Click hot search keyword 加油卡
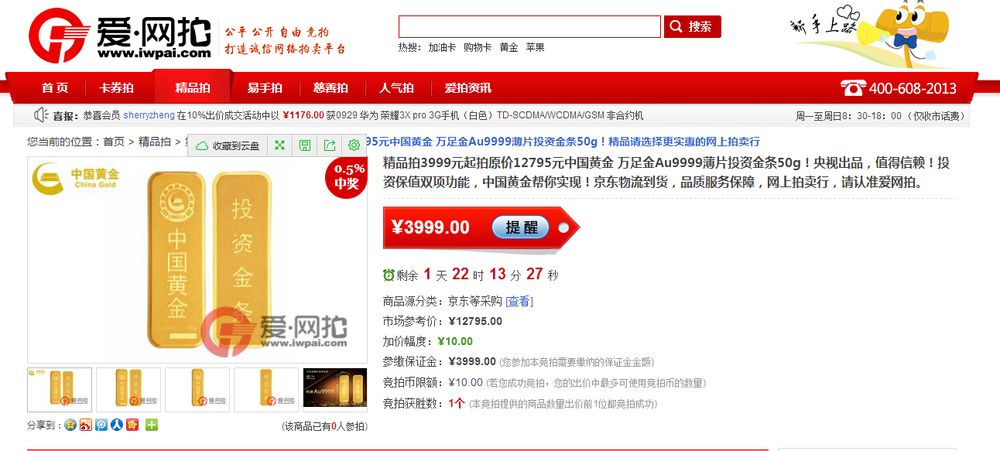 [x=442, y=47]
